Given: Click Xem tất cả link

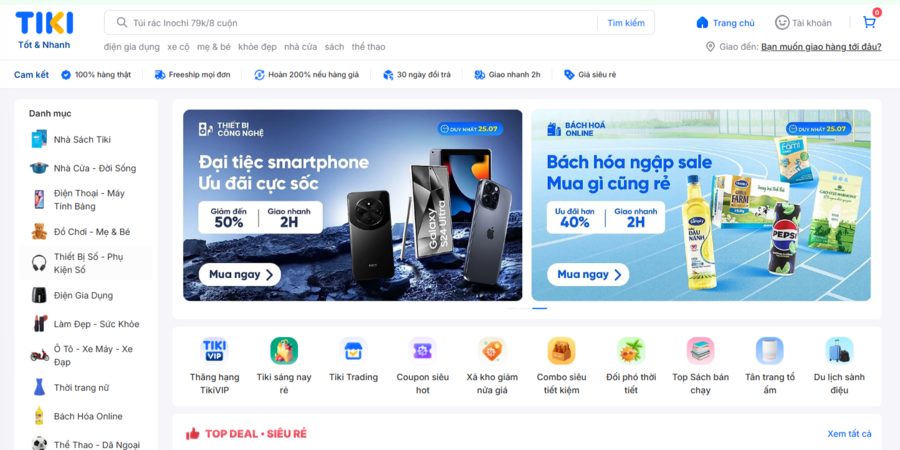Looking at the screenshot, I should click(849, 433).
